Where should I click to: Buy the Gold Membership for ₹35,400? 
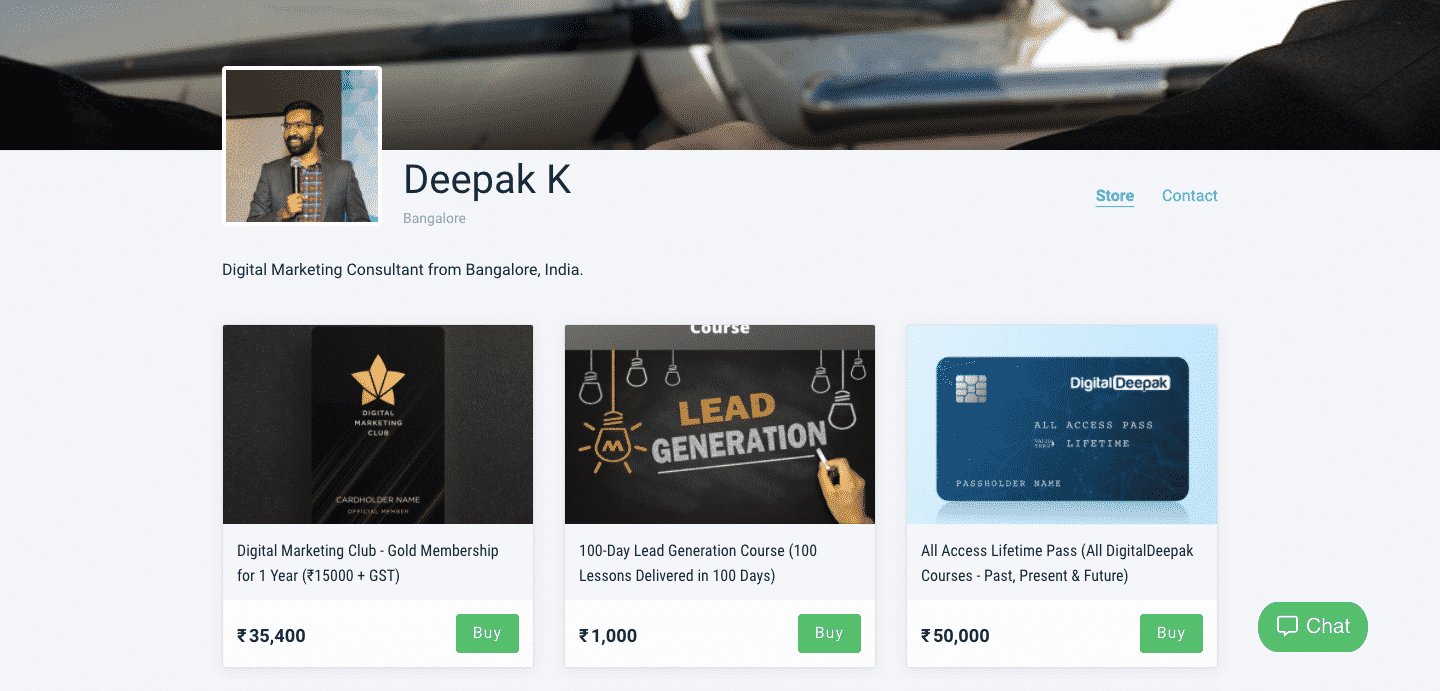point(487,633)
